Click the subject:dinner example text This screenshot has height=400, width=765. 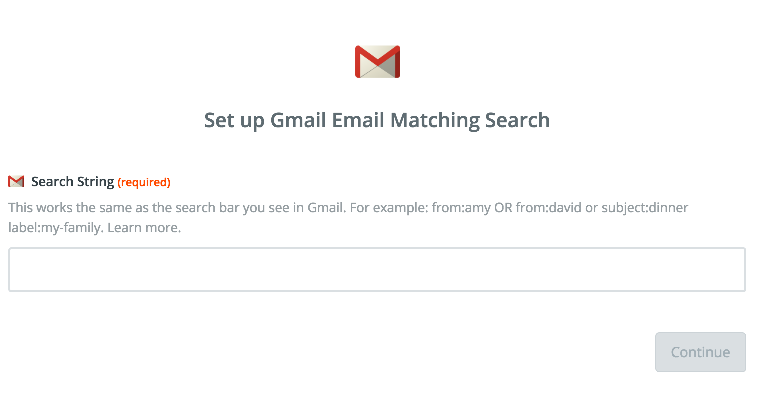click(x=644, y=208)
